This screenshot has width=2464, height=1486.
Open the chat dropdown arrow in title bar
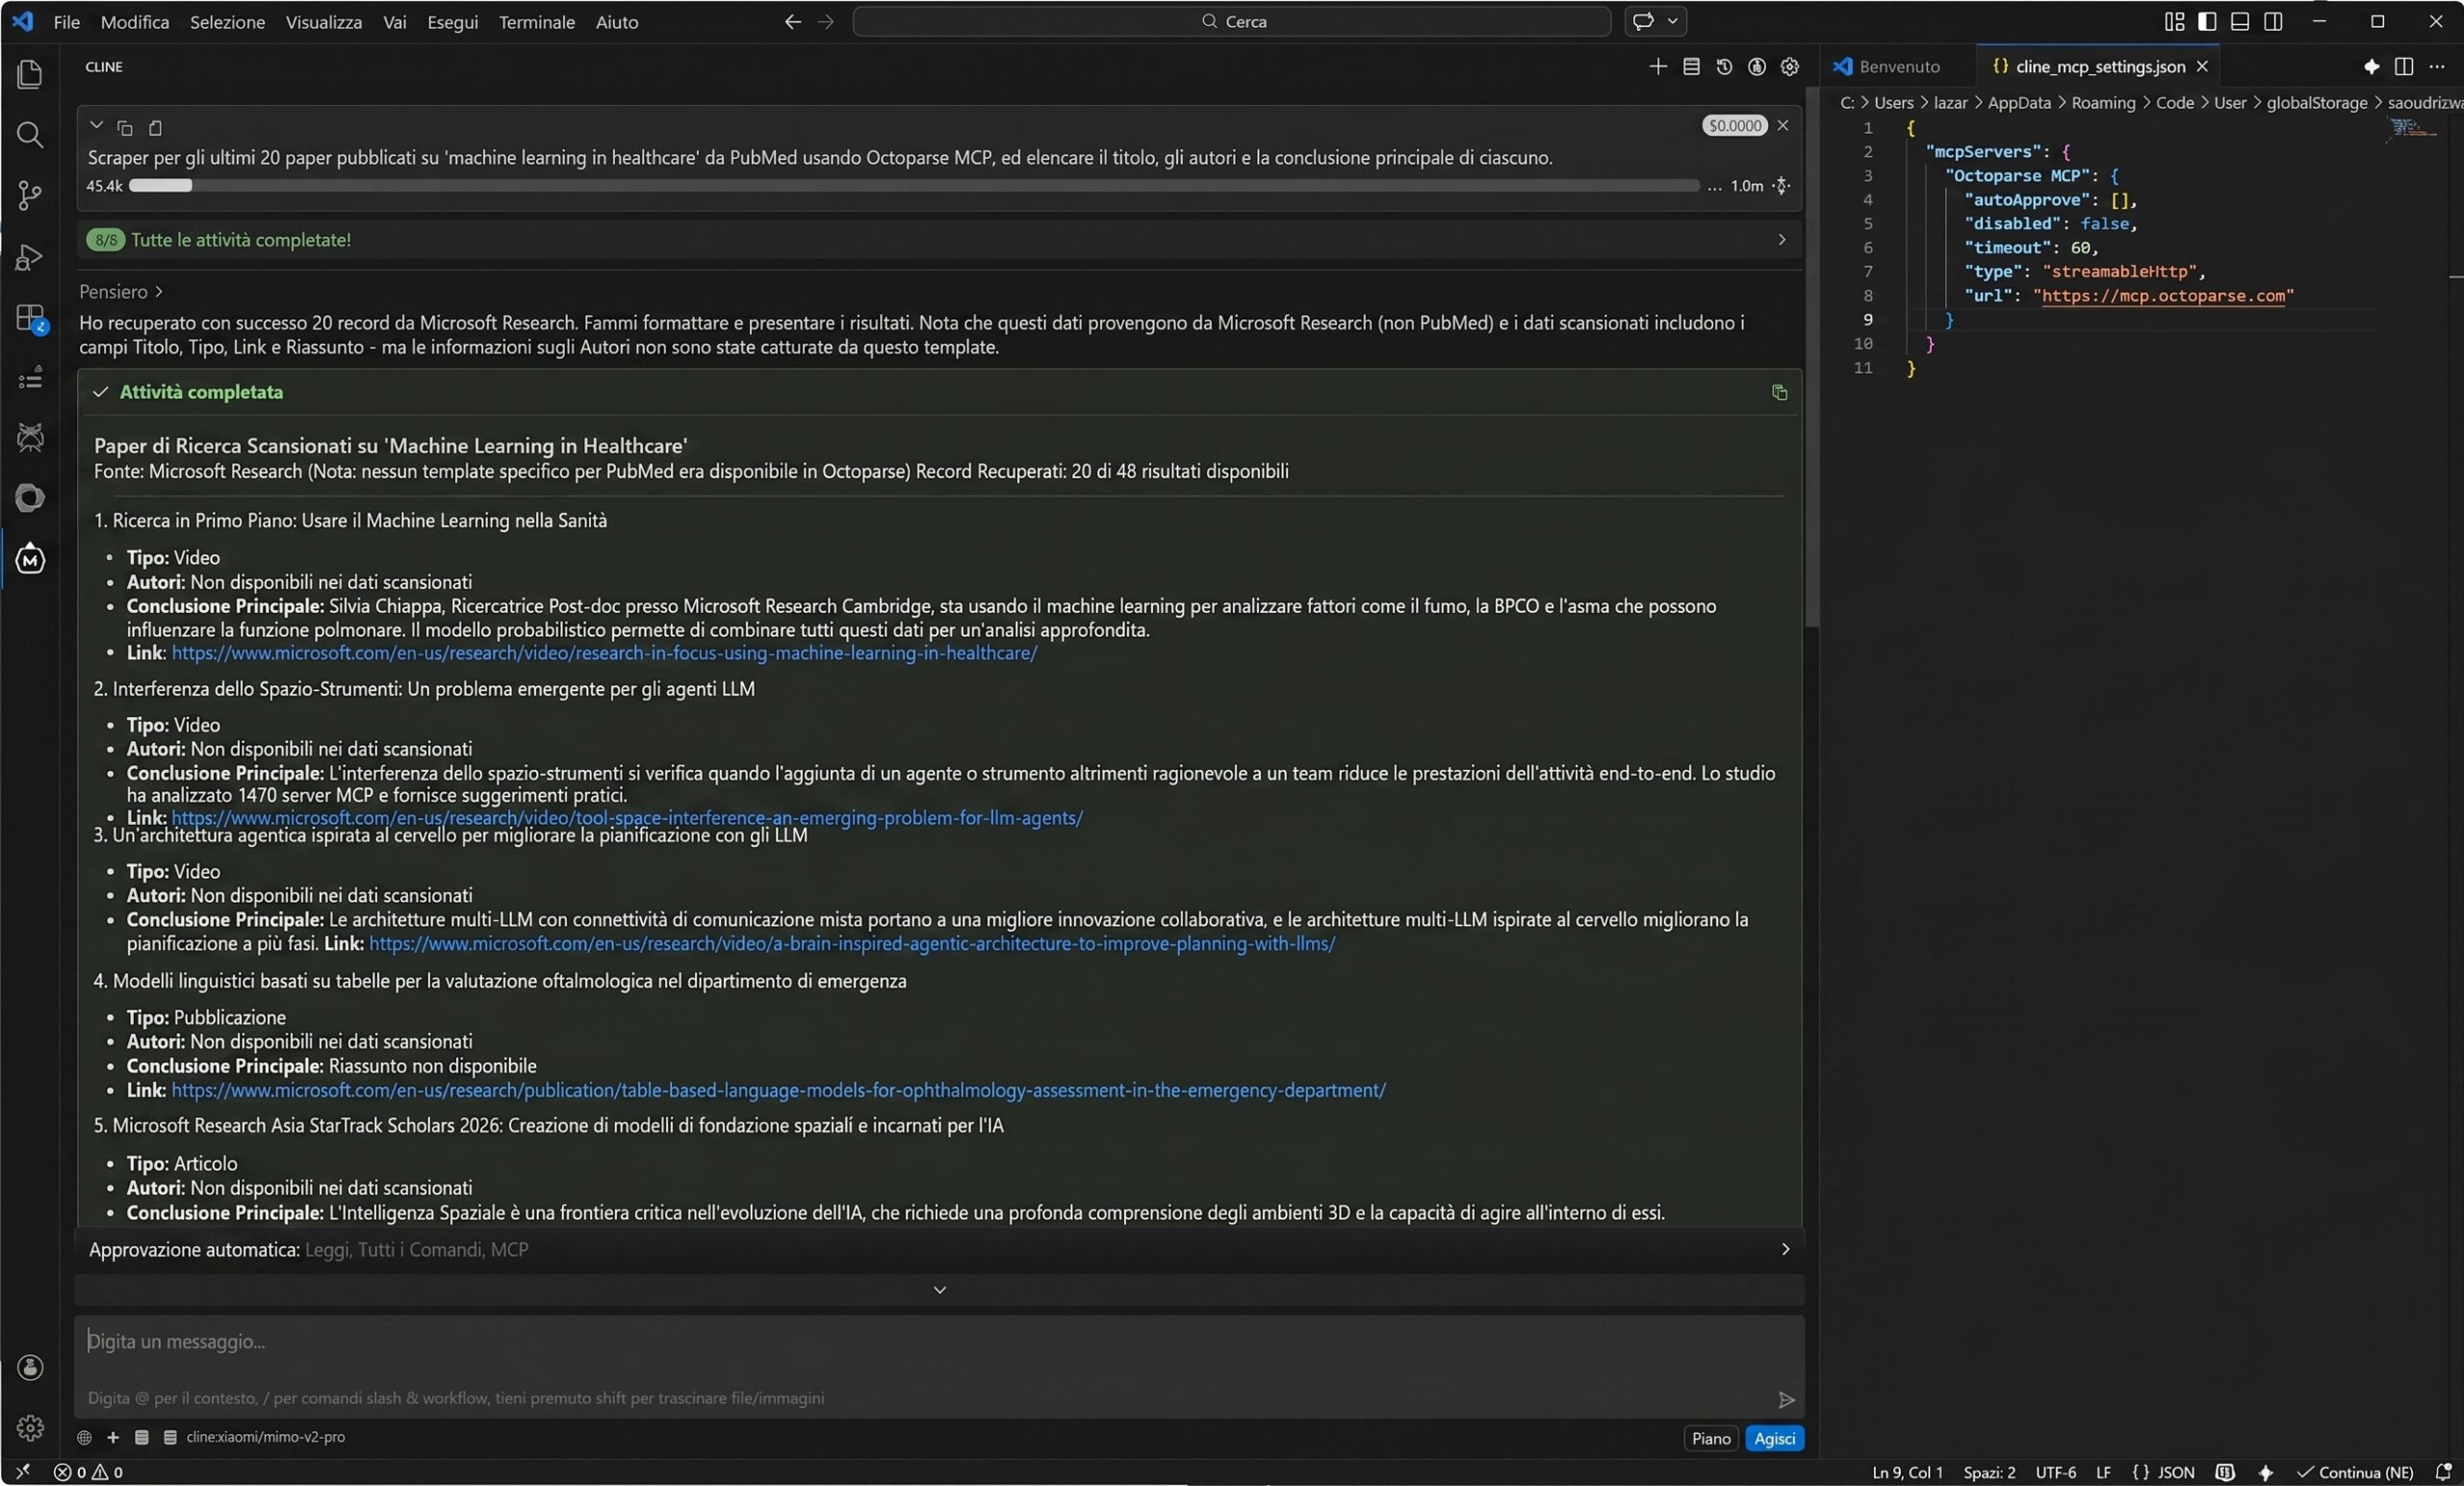pos(1672,21)
